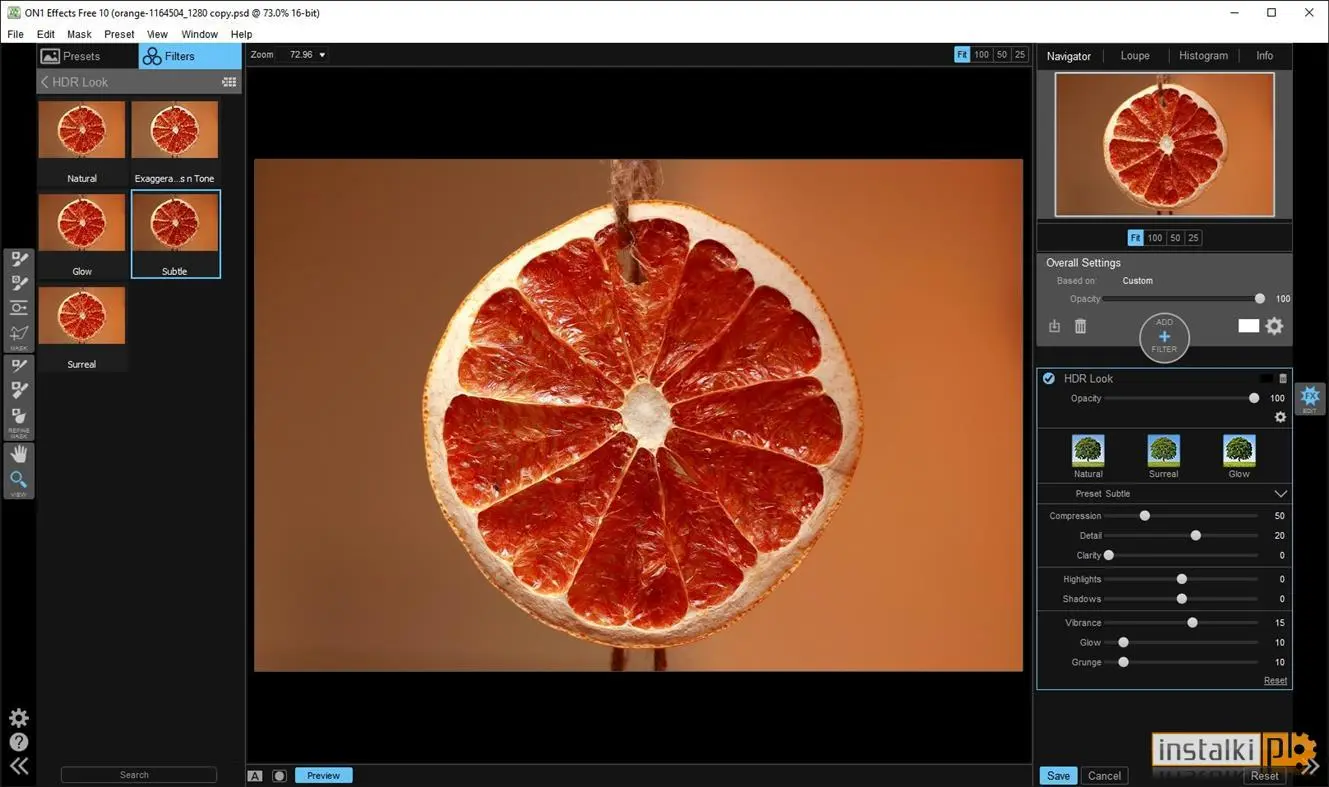
Task: Open the gear settings in Overall Settings
Action: click(x=1274, y=326)
